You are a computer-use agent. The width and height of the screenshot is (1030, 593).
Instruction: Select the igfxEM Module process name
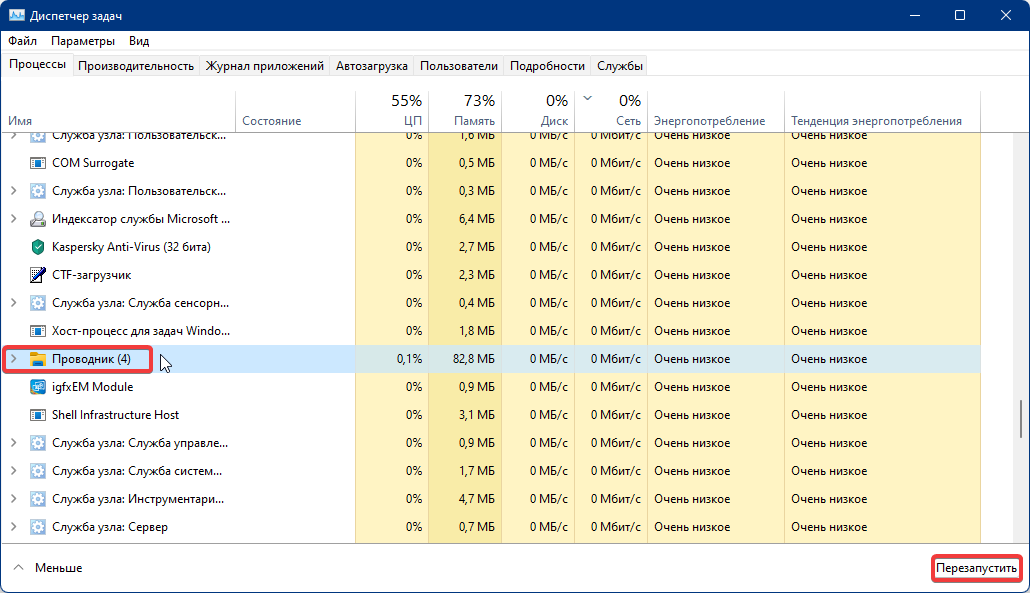coord(93,387)
